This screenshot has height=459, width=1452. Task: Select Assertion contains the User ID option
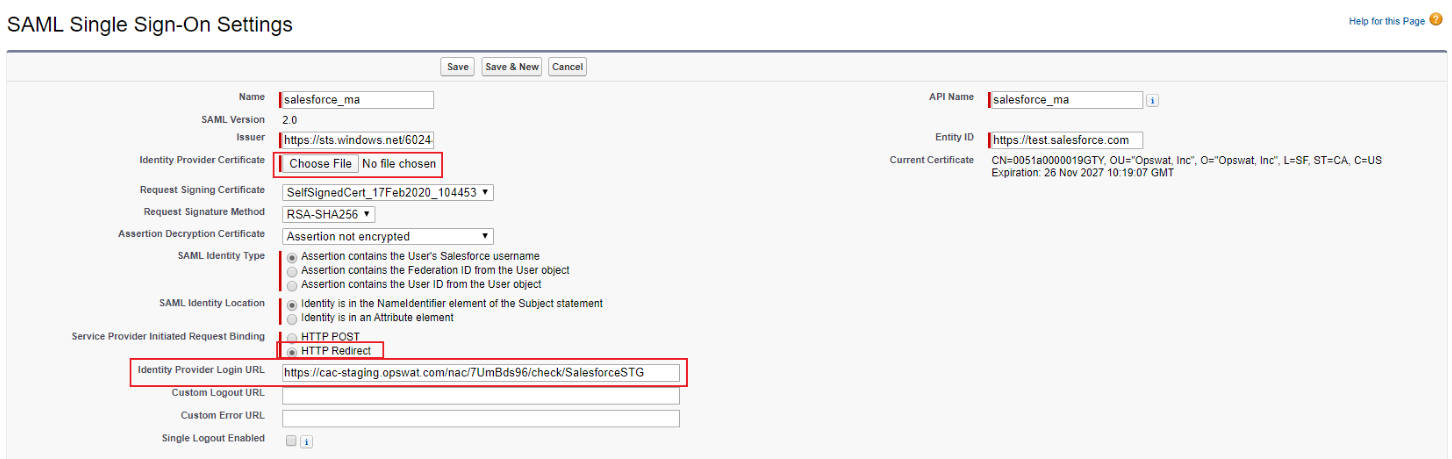pos(292,285)
